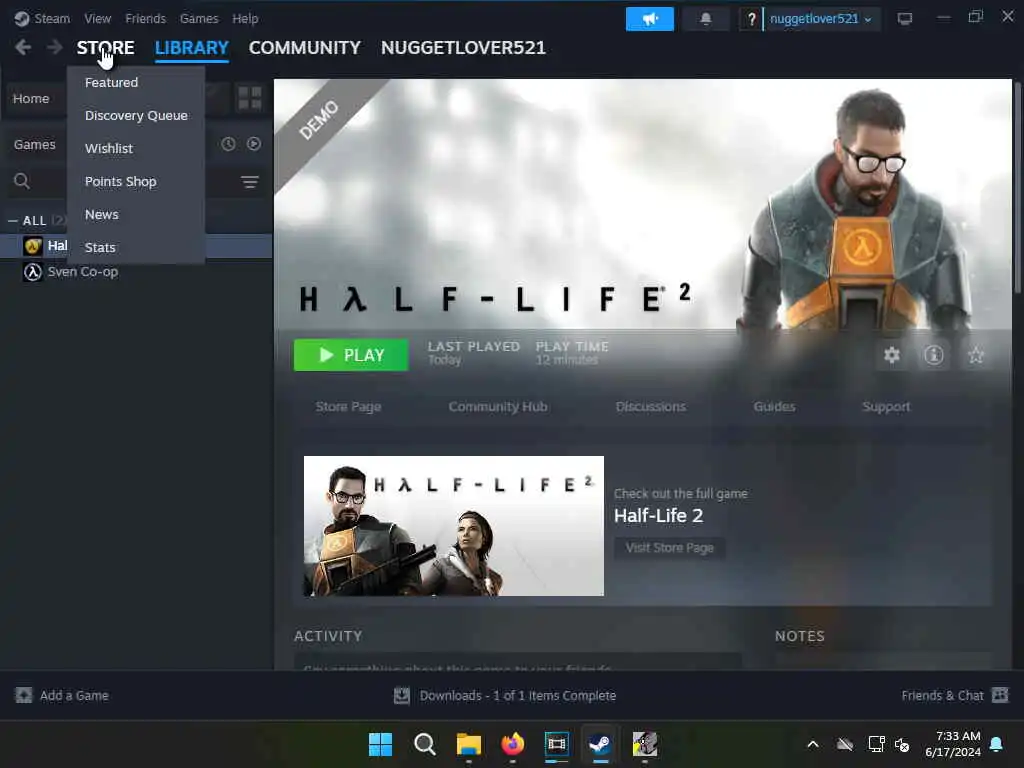Image resolution: width=1024 pixels, height=768 pixels.
Task: Click the Add a Game plus icon
Action: click(24, 696)
